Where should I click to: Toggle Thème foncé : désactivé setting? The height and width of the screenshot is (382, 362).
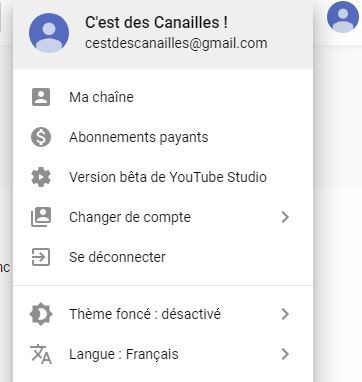click(x=163, y=314)
